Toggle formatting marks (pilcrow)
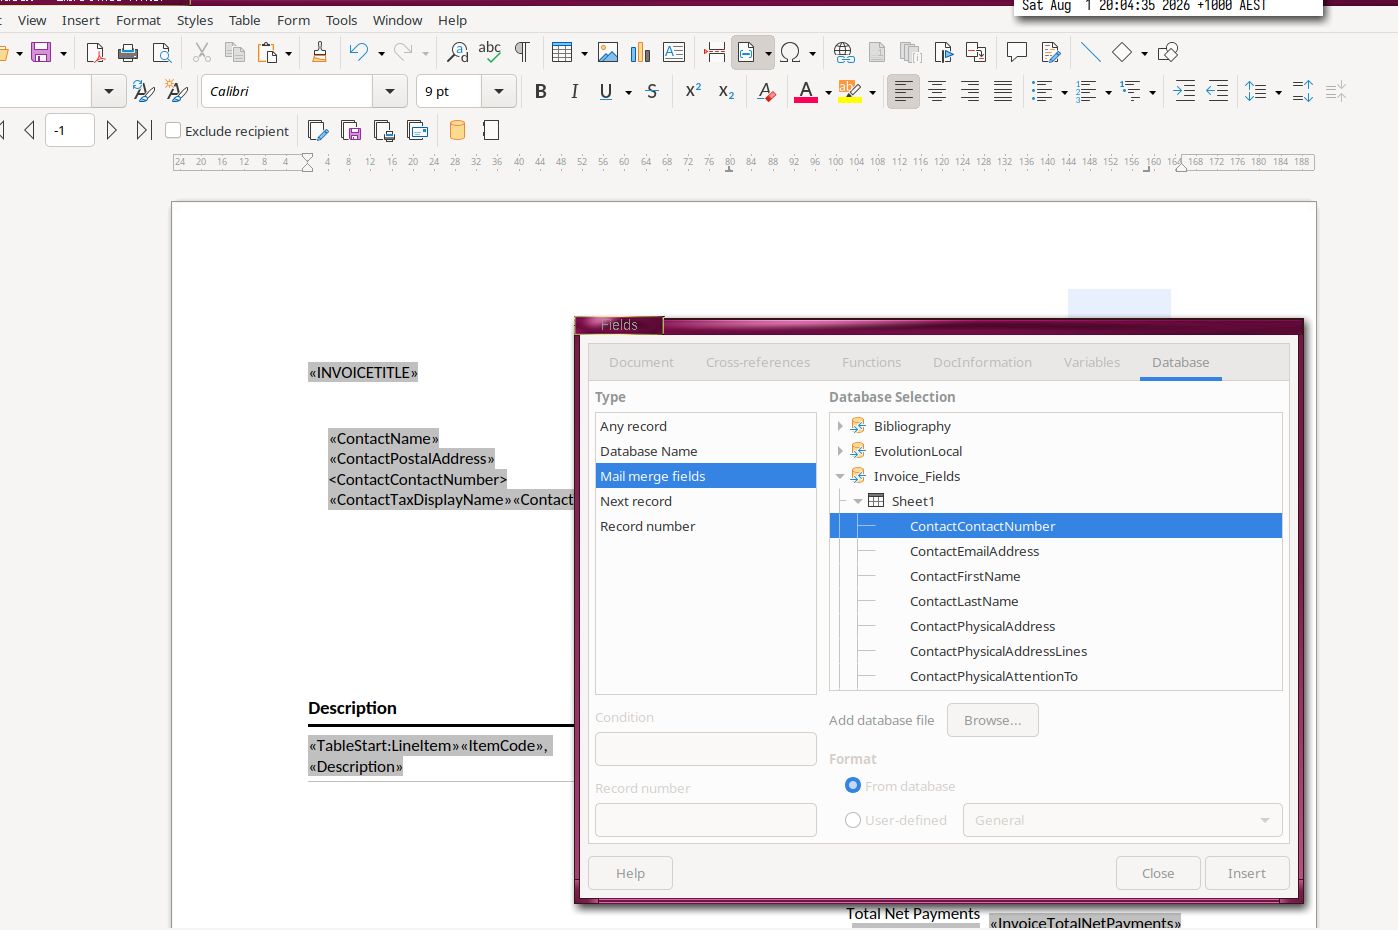Screen dimensions: 1398x930 (x=522, y=52)
